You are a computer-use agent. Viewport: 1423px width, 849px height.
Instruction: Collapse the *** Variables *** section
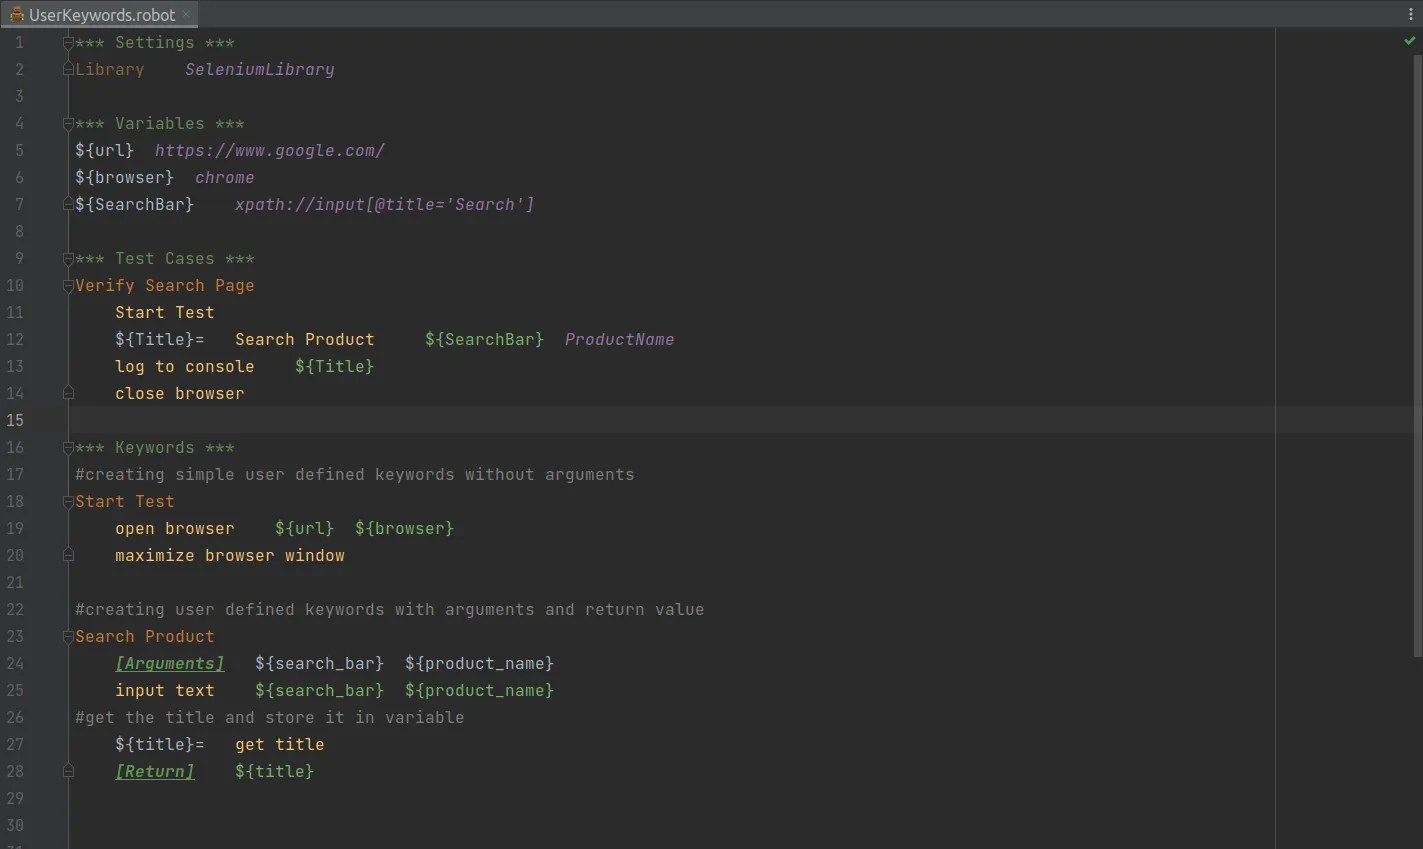tap(67, 123)
